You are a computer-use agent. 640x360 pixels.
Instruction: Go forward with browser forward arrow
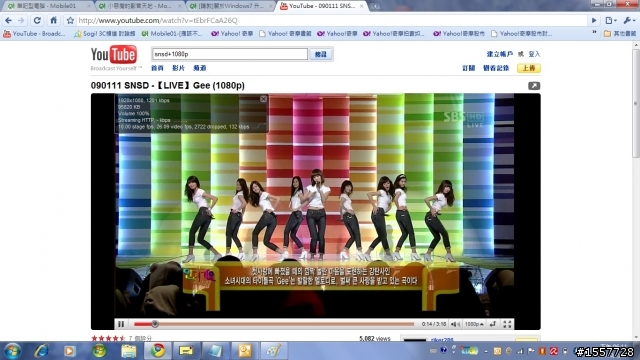click(x=21, y=20)
